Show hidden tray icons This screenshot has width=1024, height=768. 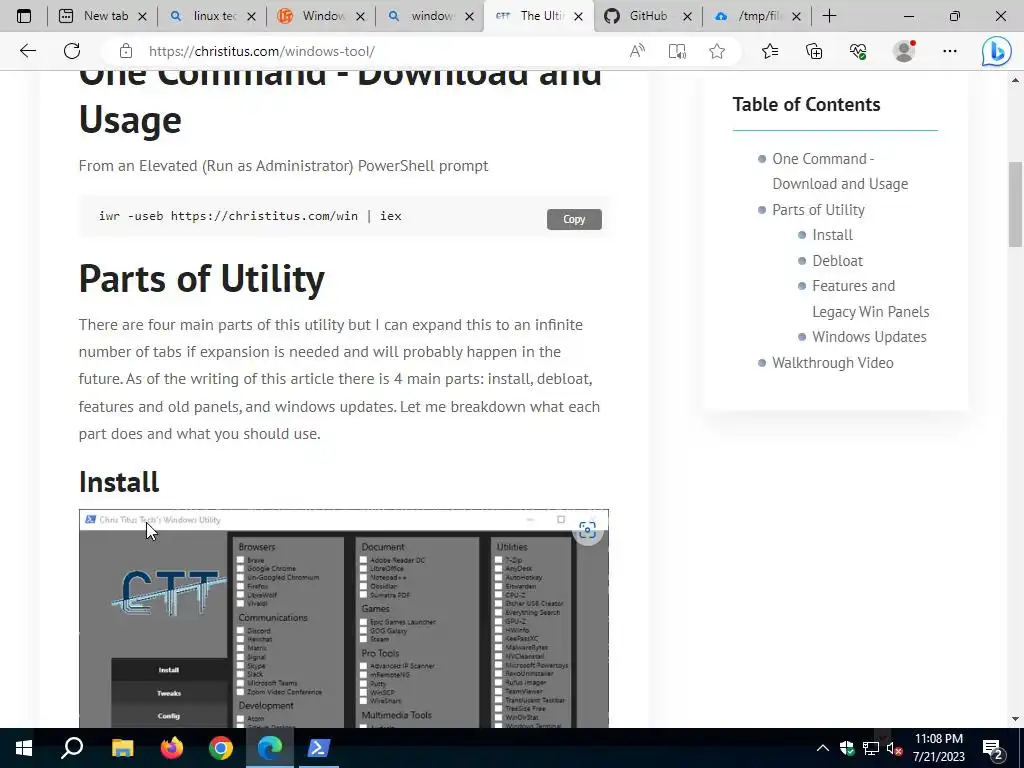[x=823, y=748]
